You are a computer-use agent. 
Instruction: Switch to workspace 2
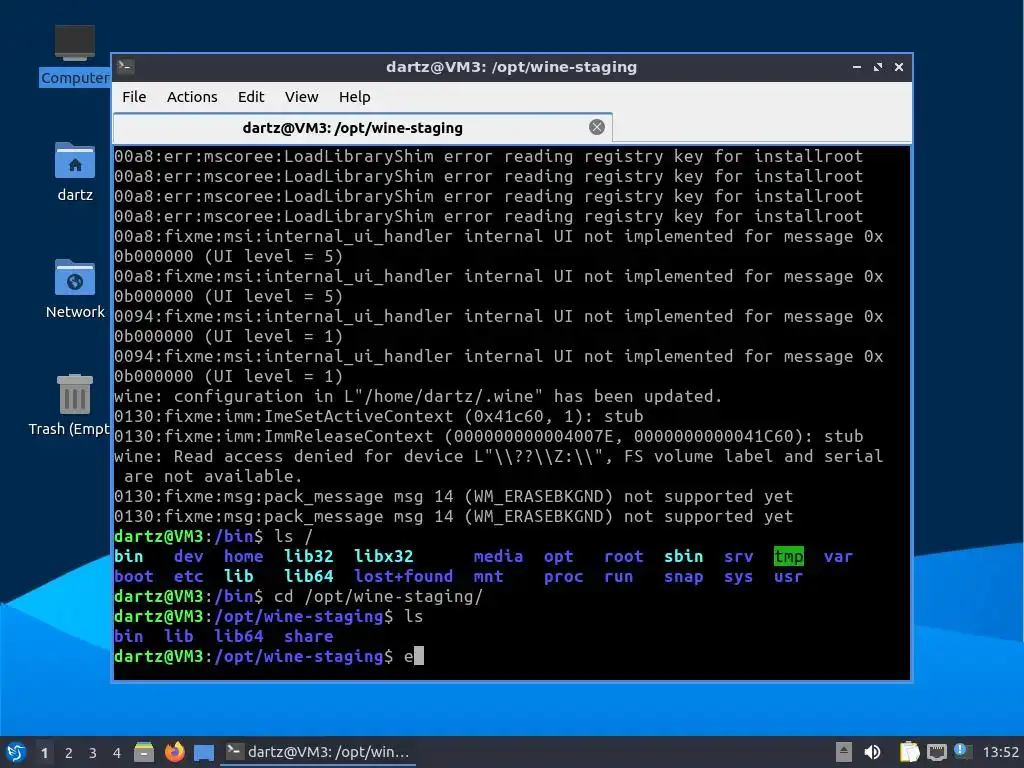[69, 753]
